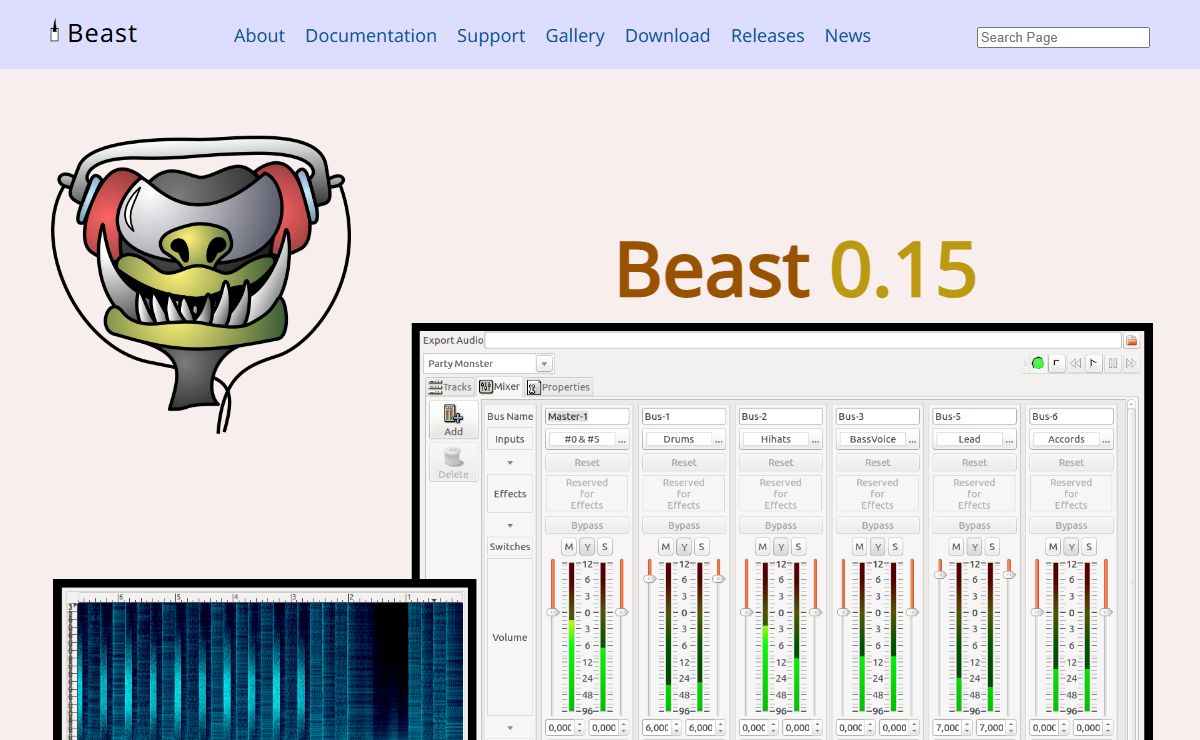Click the play transport button

1094,363
